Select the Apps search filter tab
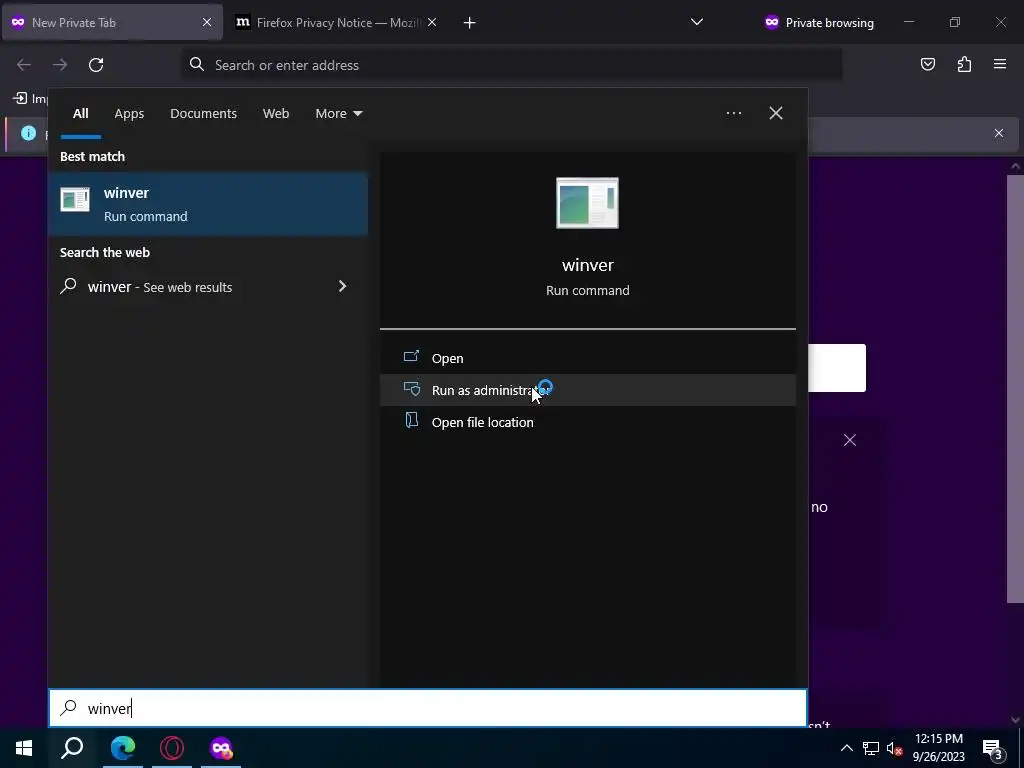This screenshot has height=768, width=1024. (x=129, y=114)
